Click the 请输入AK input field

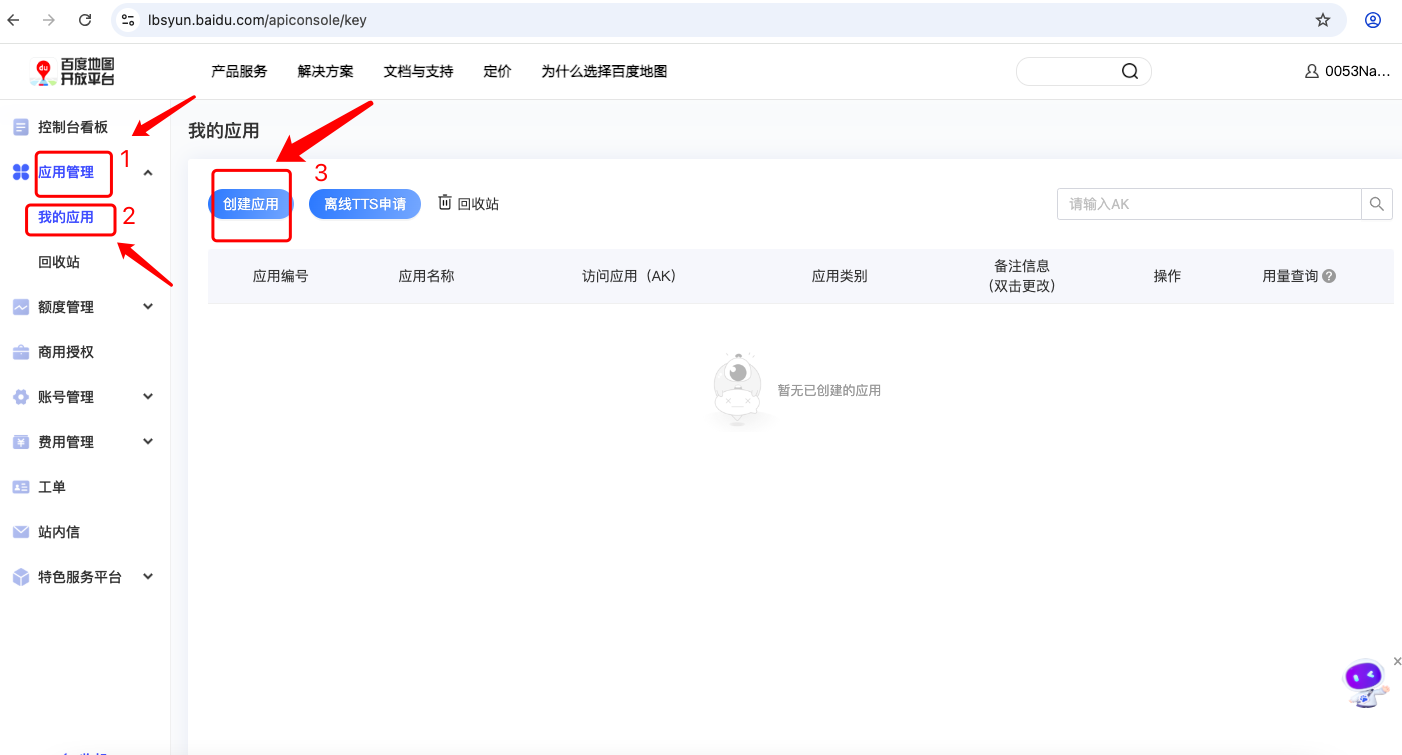1209,204
